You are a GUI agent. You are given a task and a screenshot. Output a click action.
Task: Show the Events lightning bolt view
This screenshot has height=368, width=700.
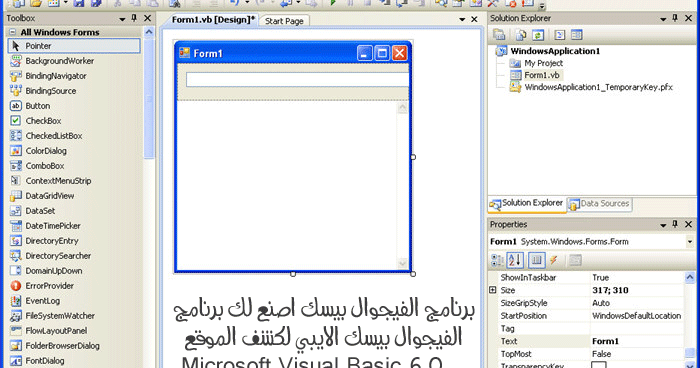[x=554, y=260]
